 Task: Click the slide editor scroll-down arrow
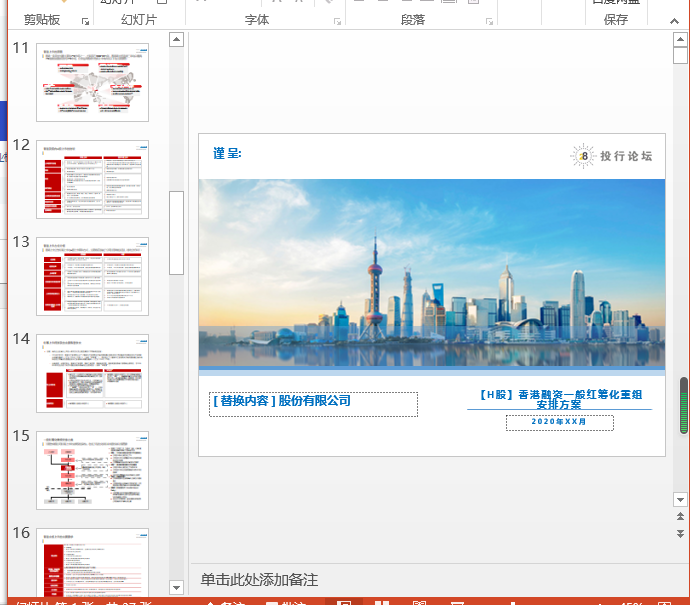pos(680,498)
